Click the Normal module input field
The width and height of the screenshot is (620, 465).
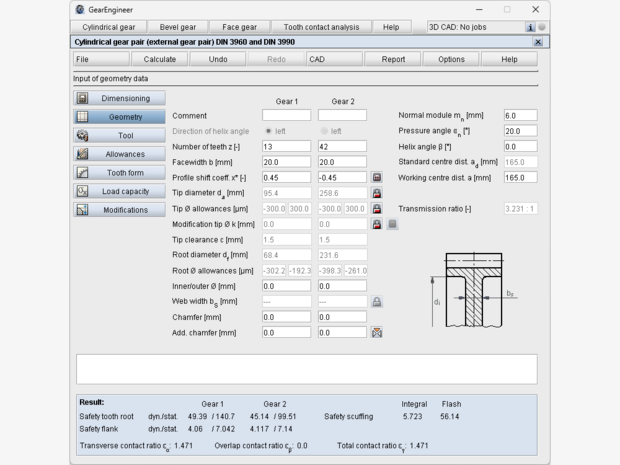(x=520, y=116)
